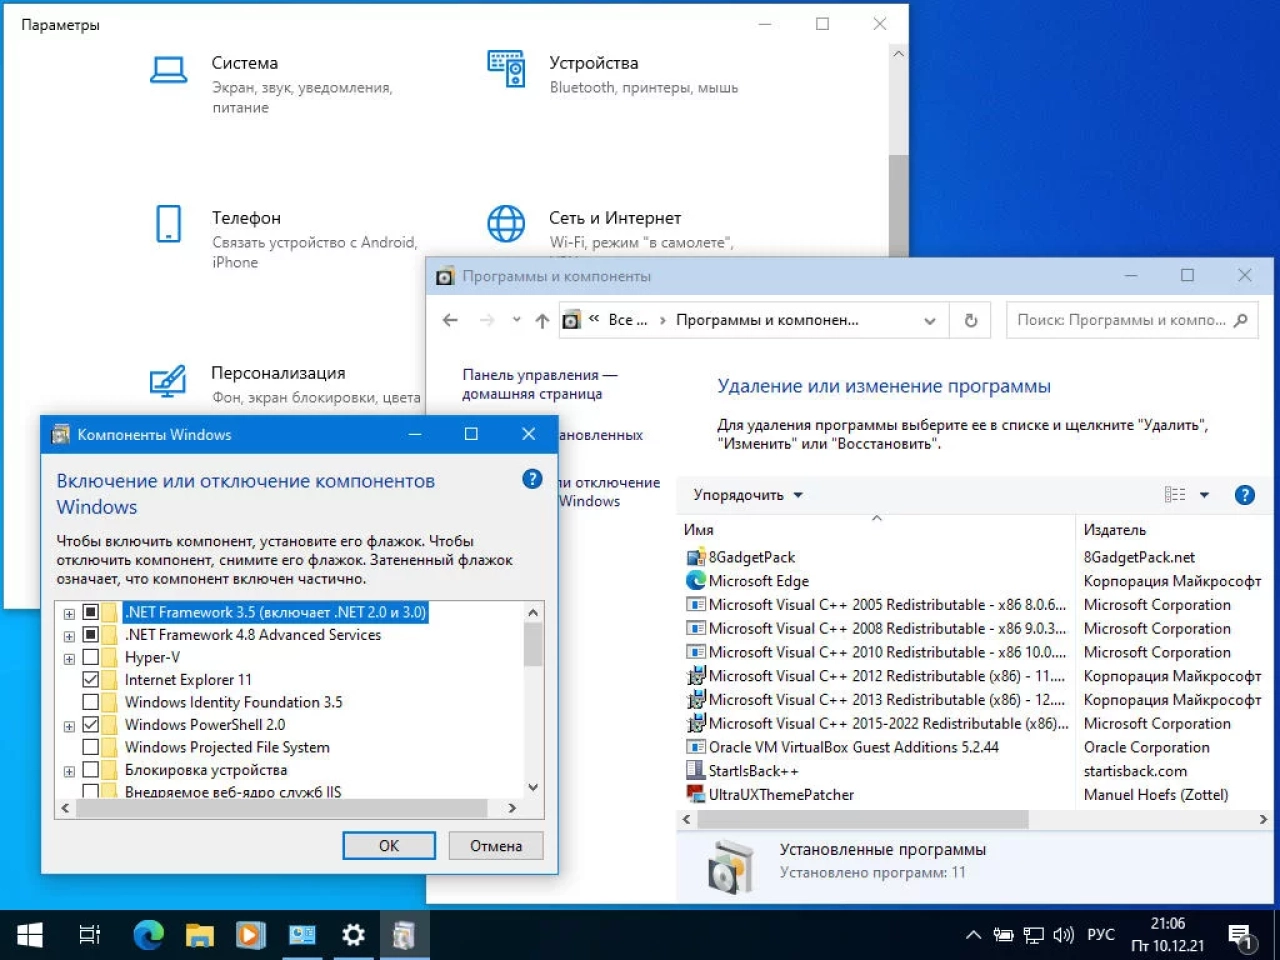Open the Windows Start menu
The image size is (1280, 960).
coord(30,935)
